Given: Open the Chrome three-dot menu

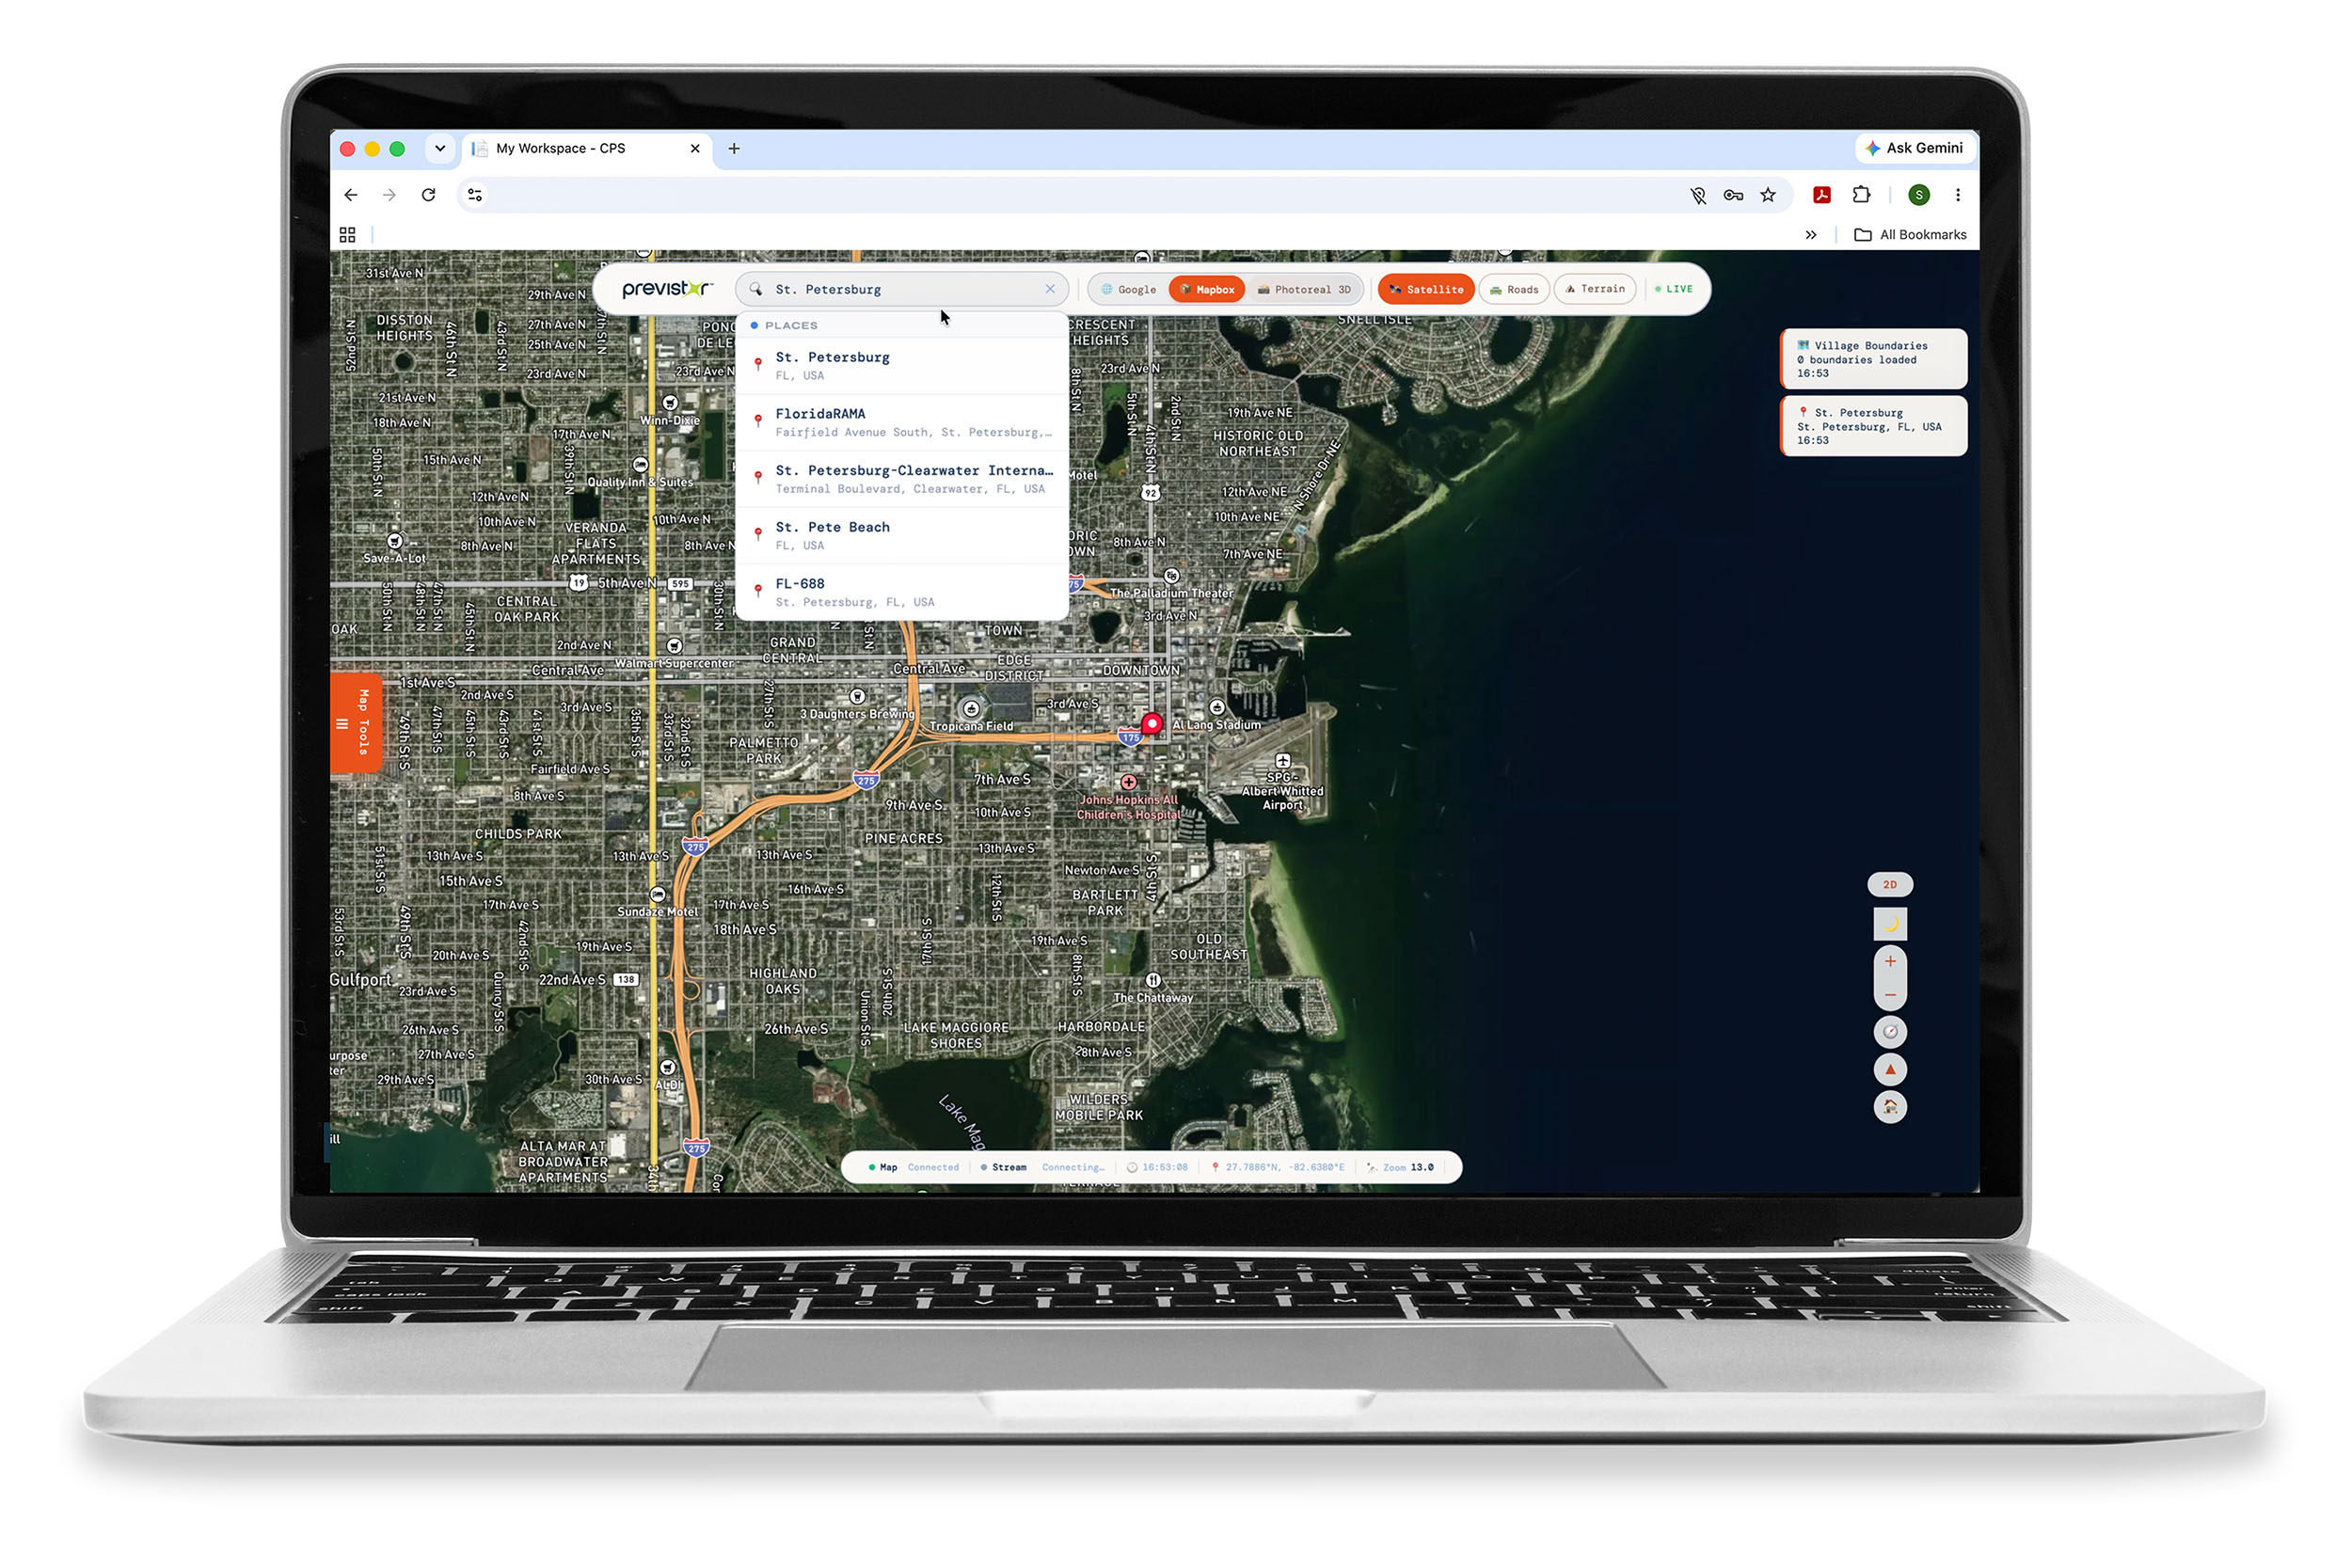Looking at the screenshot, I should pos(1958,195).
